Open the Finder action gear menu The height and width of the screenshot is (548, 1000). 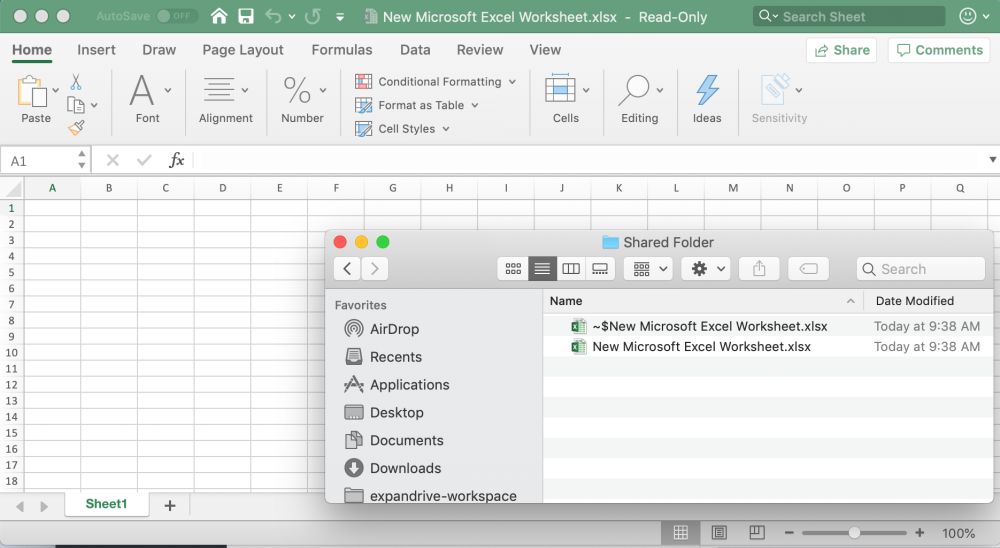pyautogui.click(x=705, y=269)
